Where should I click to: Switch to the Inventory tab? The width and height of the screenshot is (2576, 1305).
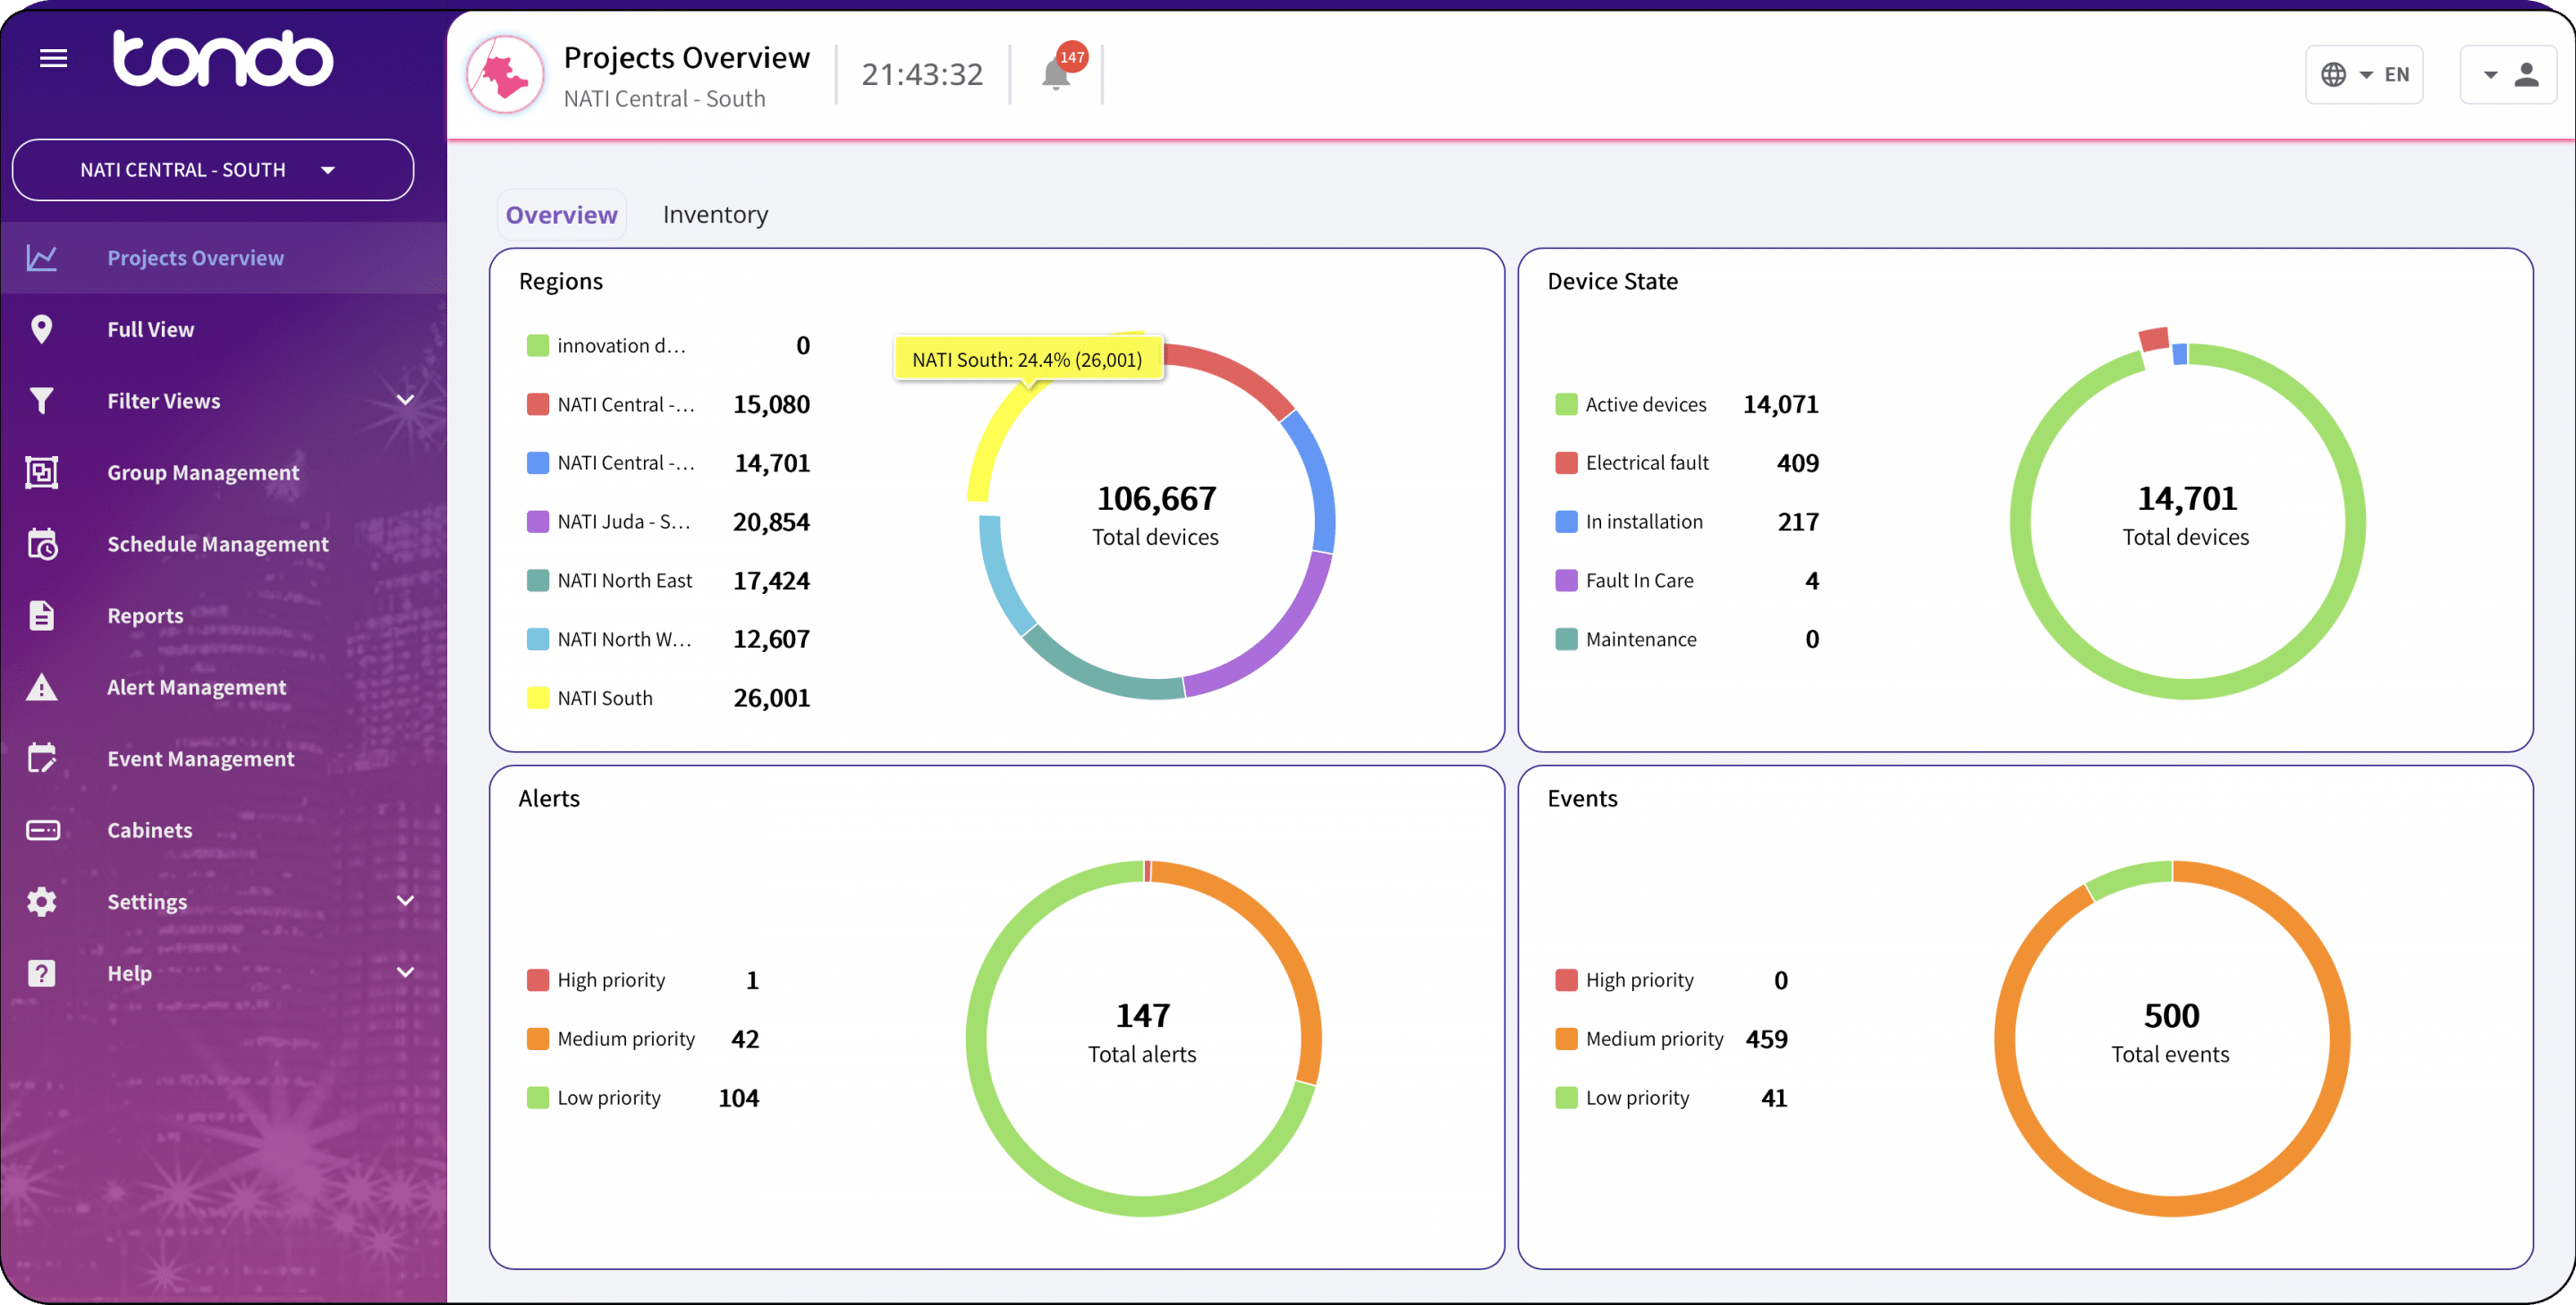715,215
